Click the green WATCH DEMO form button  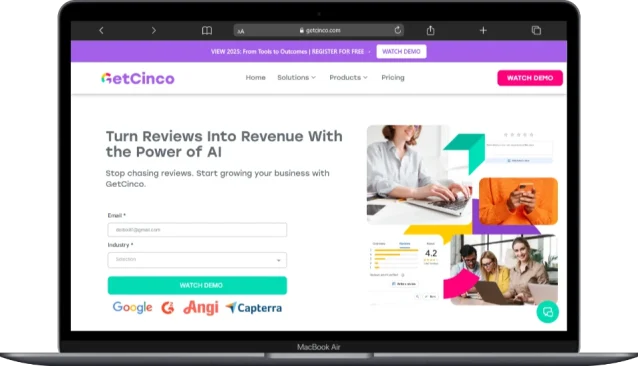[197, 285]
